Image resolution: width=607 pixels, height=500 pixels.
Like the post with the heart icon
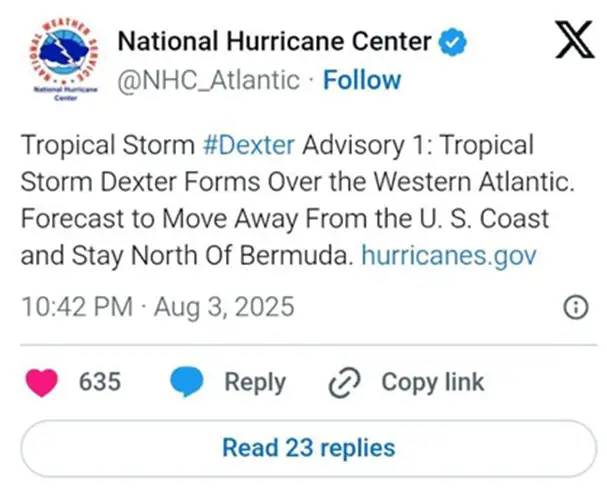pos(42,382)
